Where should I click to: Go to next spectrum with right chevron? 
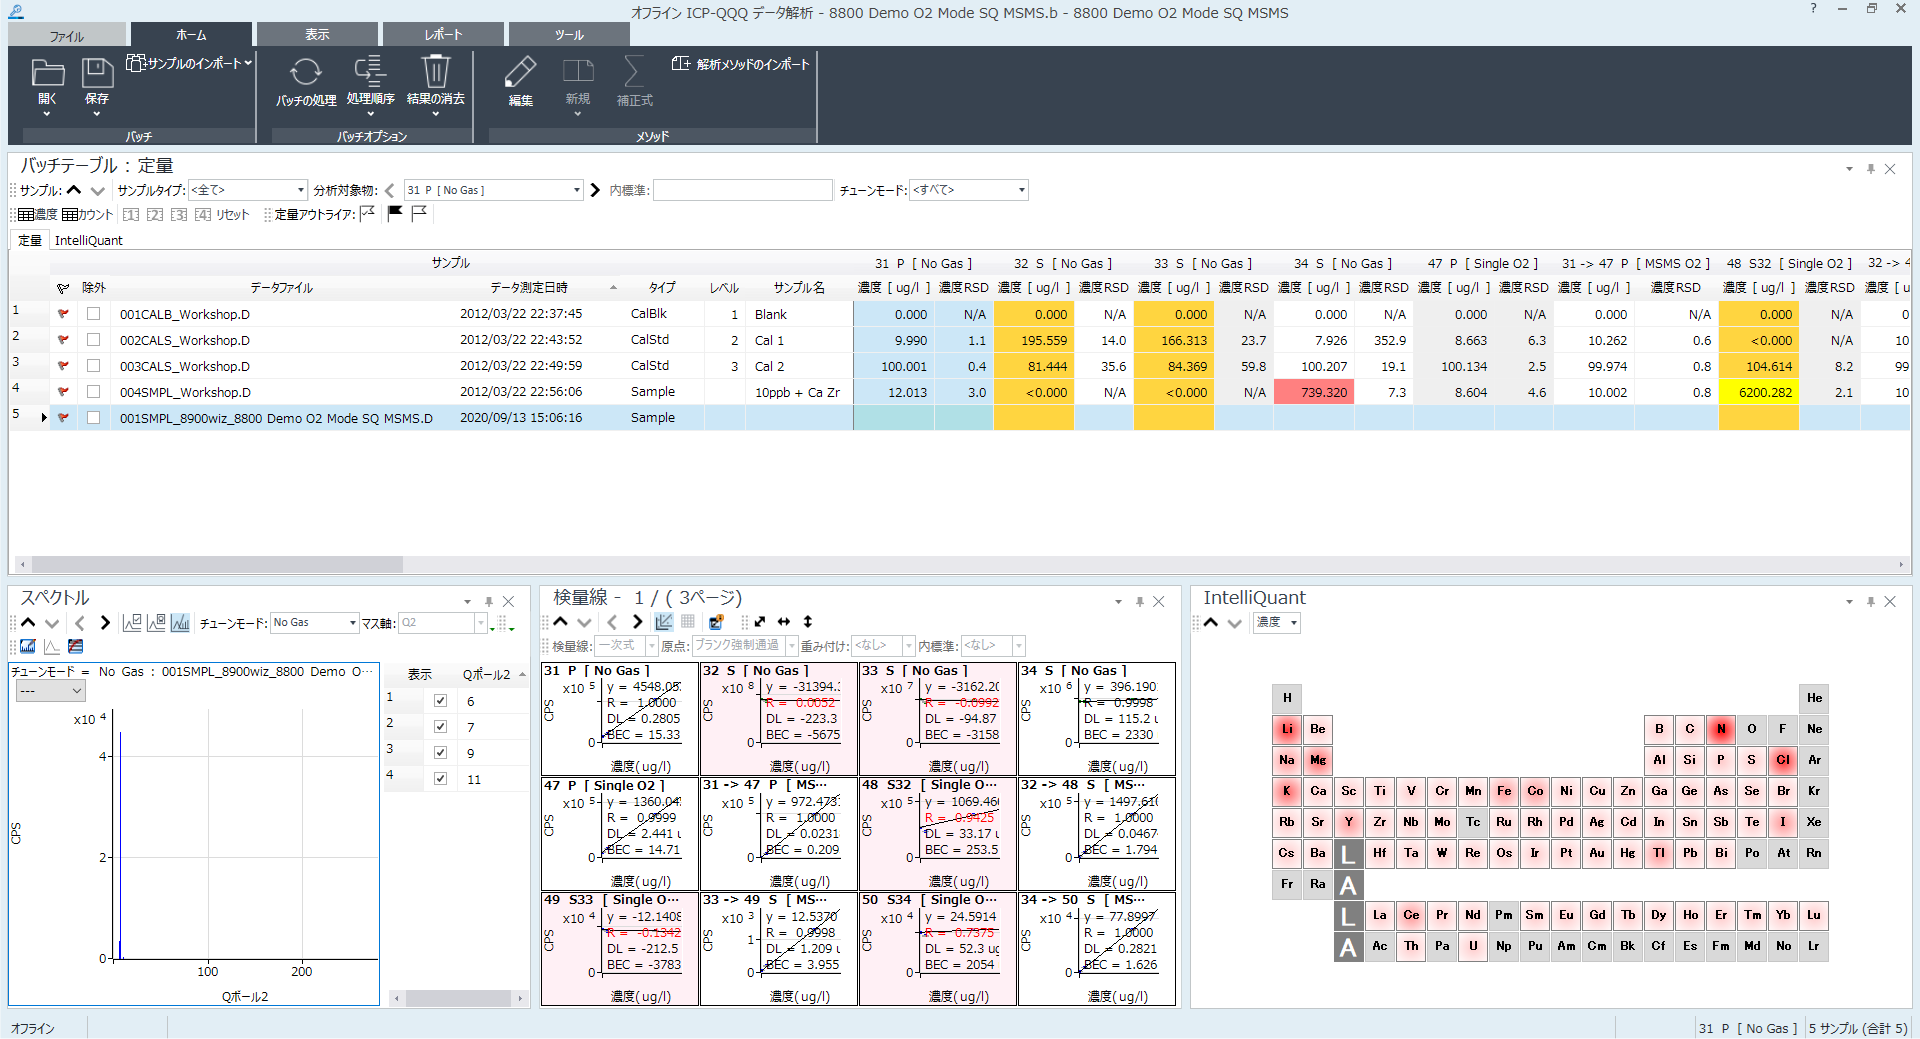[105, 623]
